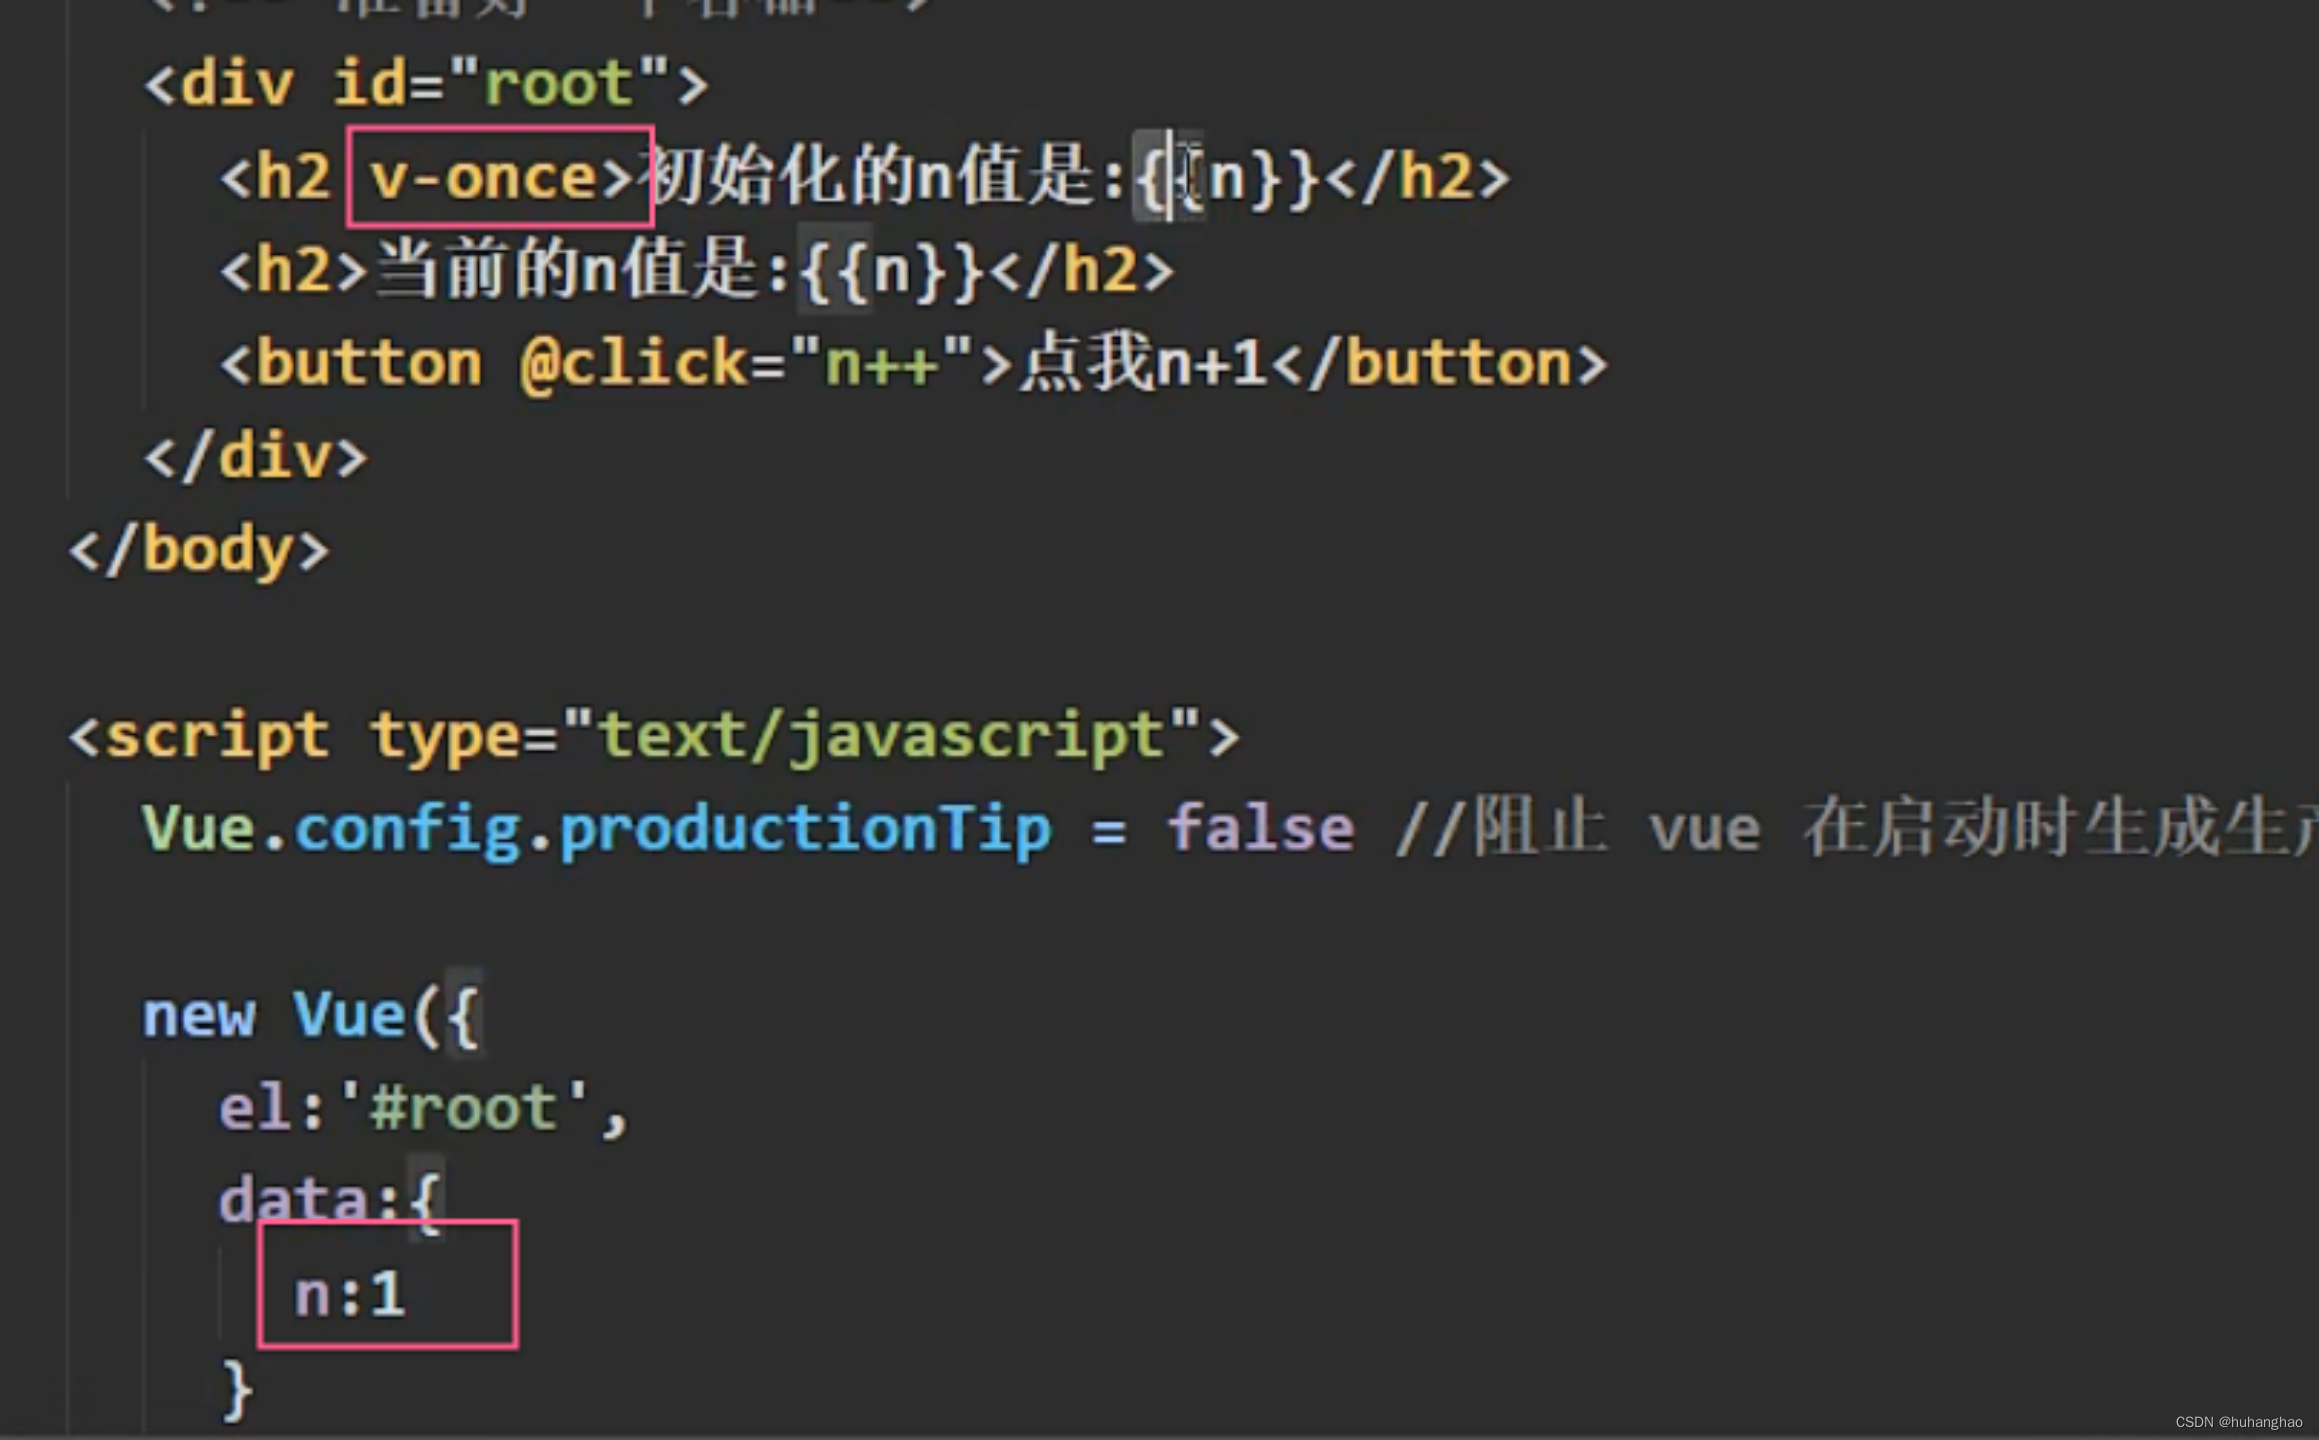Click the v-once directive text
The height and width of the screenshot is (1440, 2319).
click(x=485, y=178)
